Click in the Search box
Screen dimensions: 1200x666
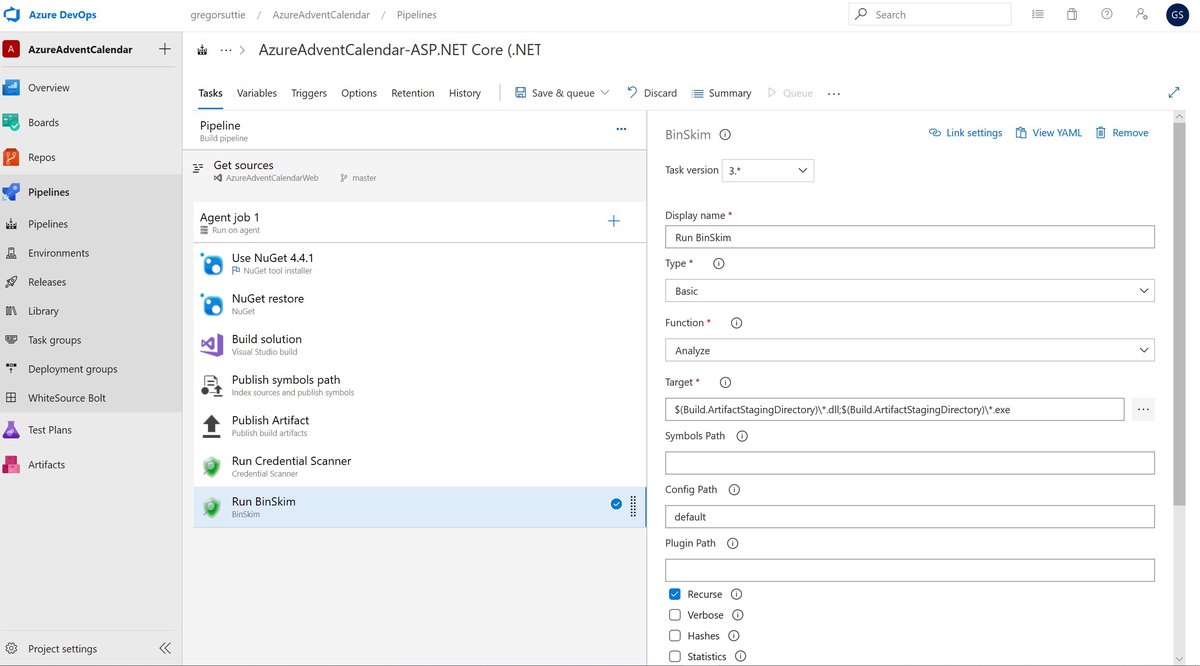tap(930, 15)
